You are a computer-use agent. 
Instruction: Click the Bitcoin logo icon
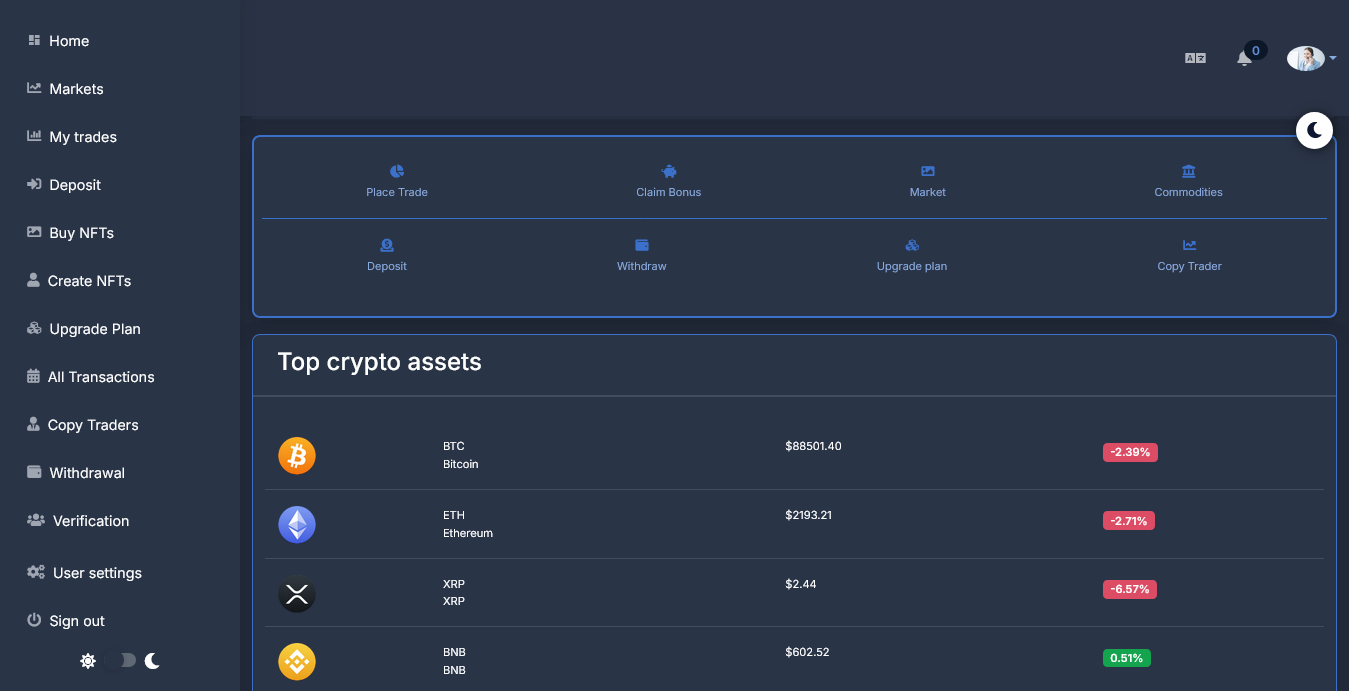297,456
